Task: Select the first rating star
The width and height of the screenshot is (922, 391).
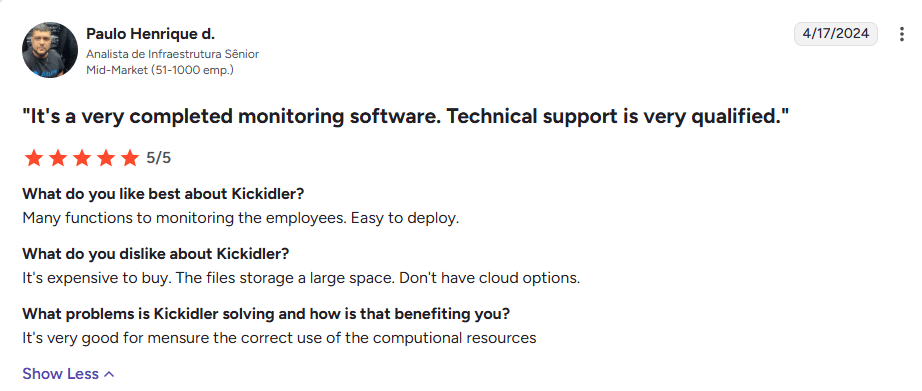Action: point(33,158)
